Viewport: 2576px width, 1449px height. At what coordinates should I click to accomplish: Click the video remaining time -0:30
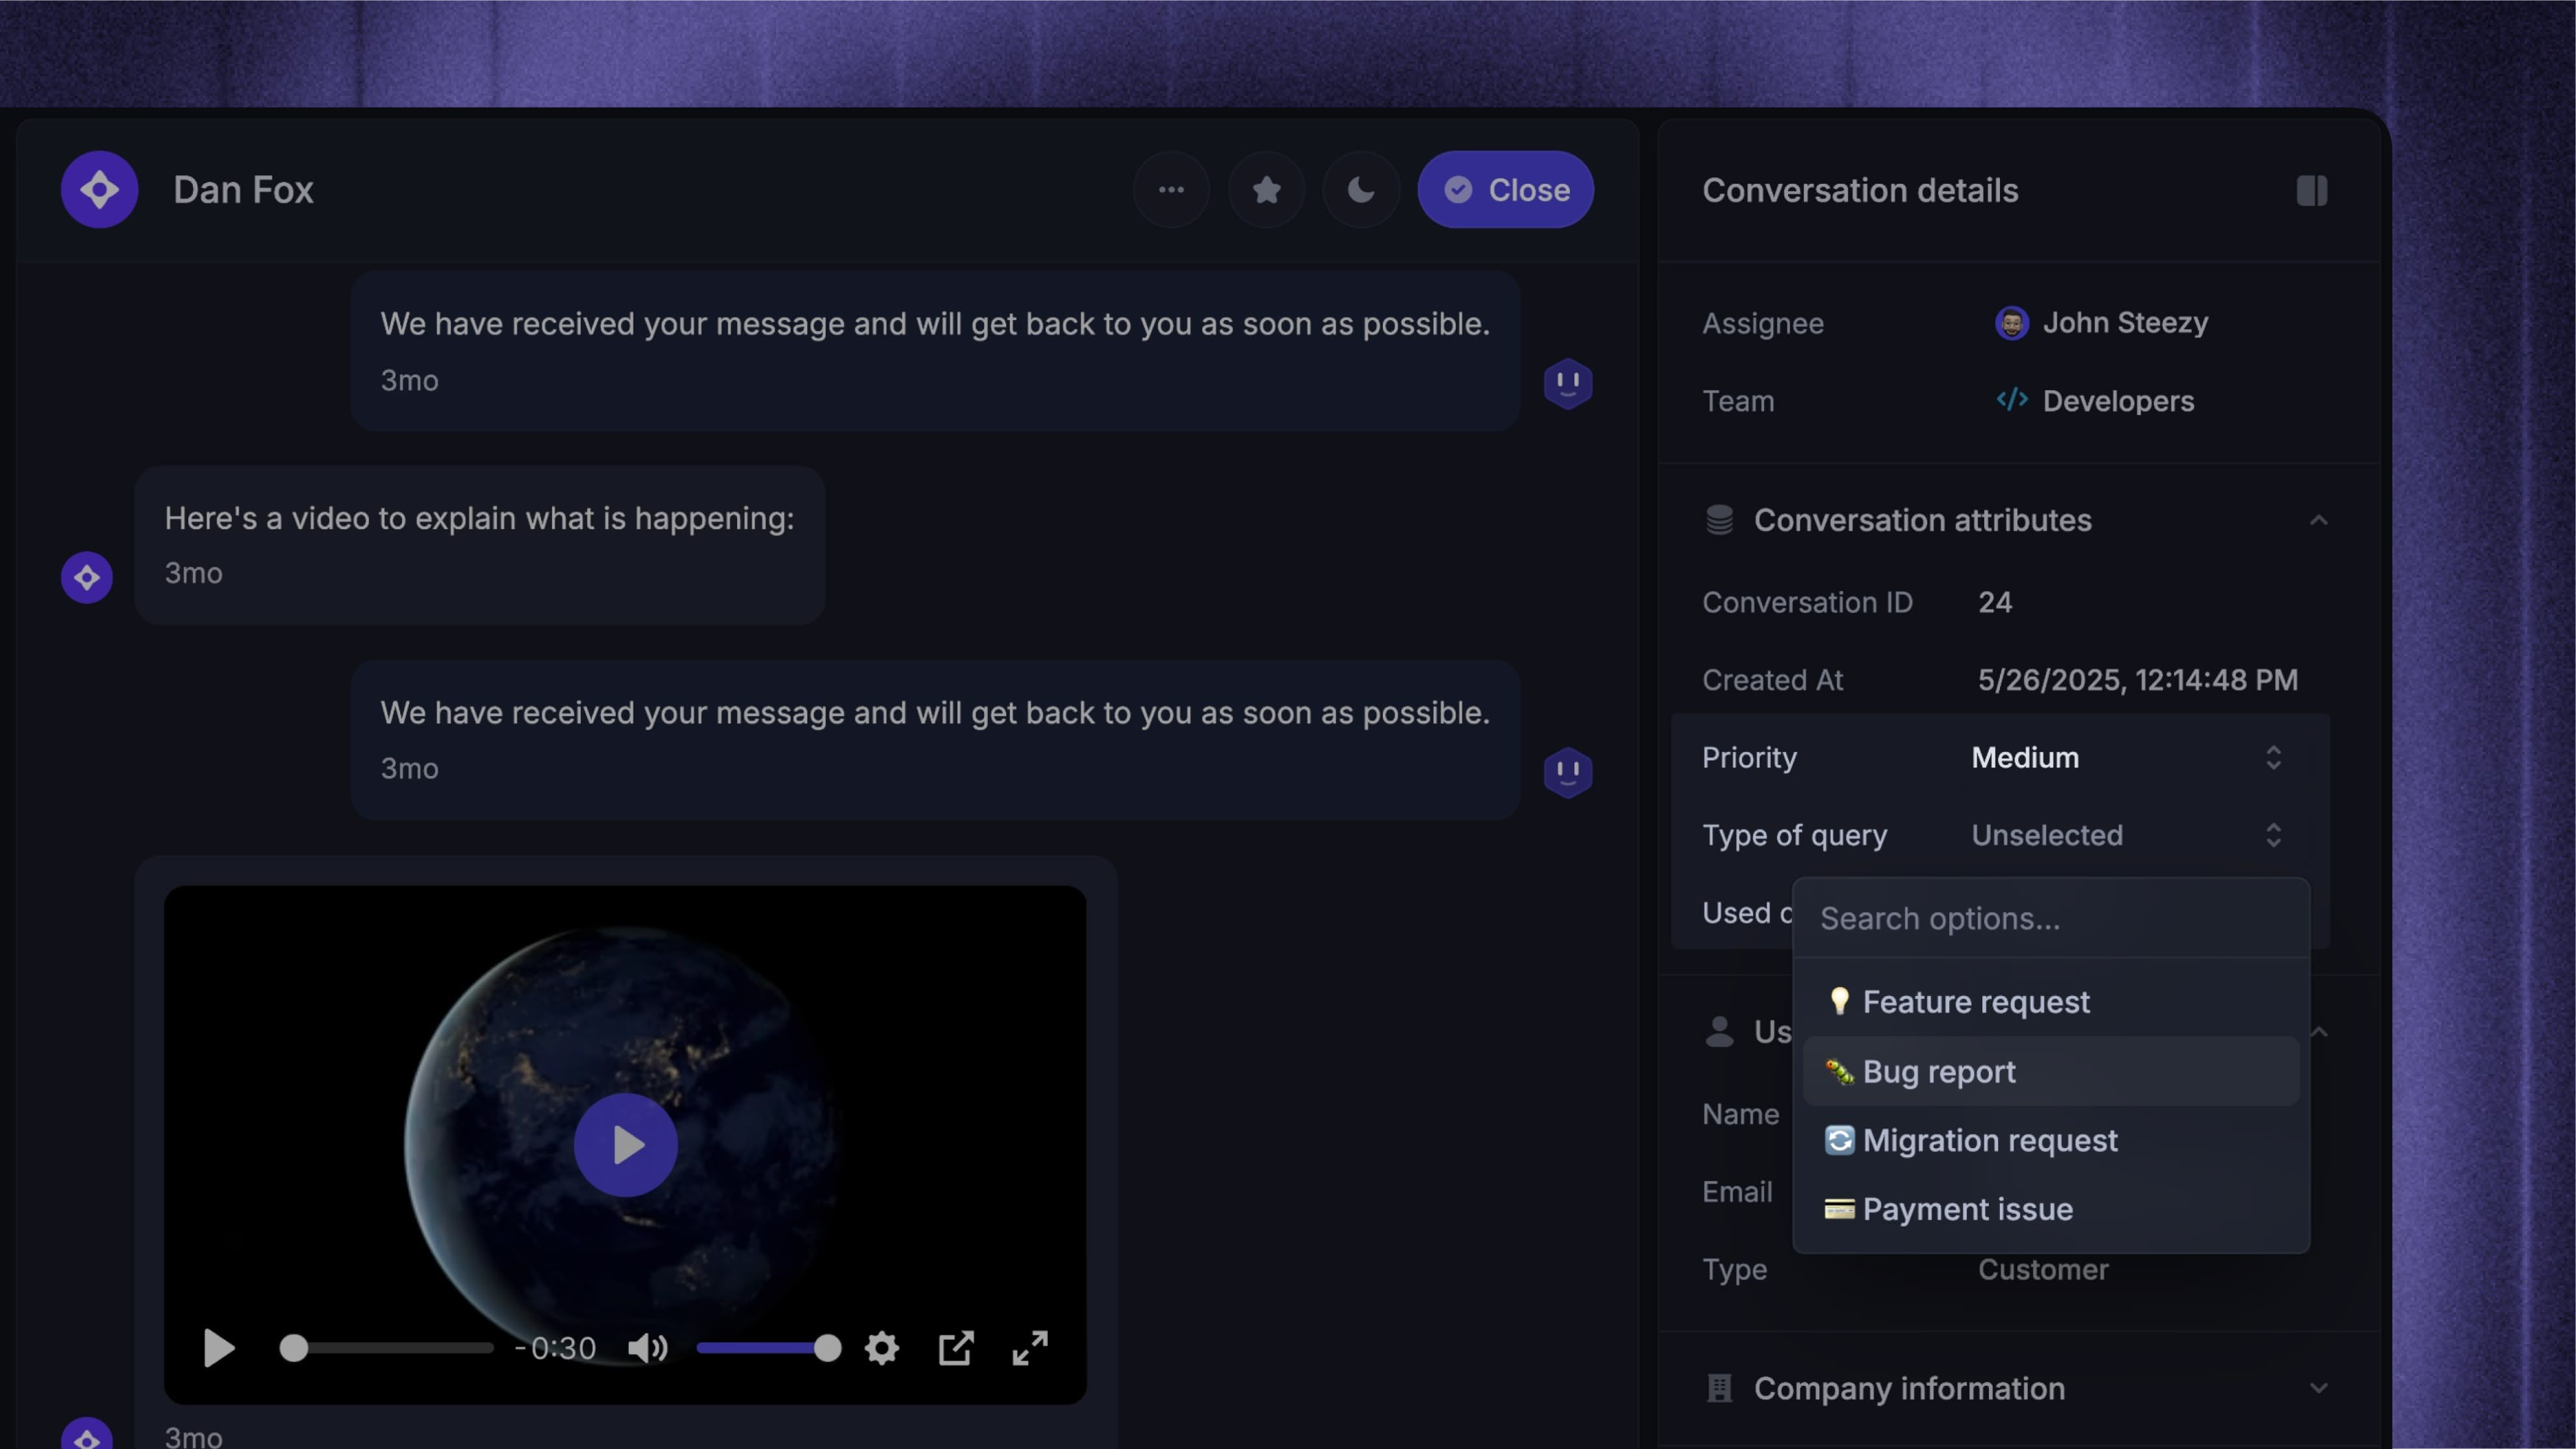(555, 1348)
